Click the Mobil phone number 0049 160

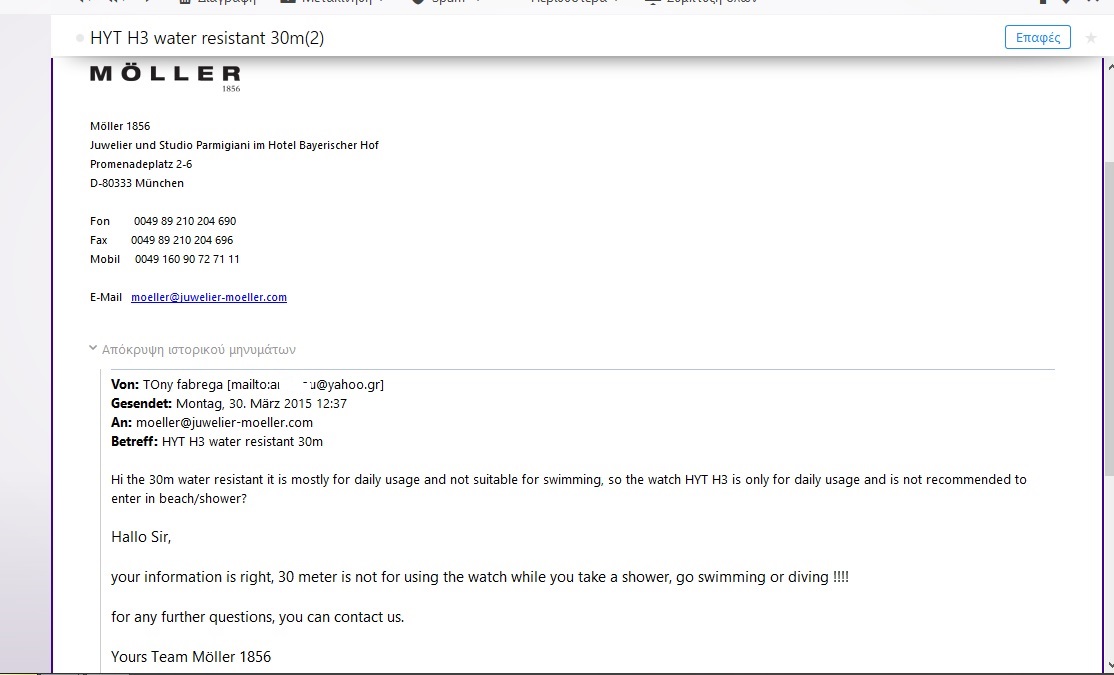187,259
